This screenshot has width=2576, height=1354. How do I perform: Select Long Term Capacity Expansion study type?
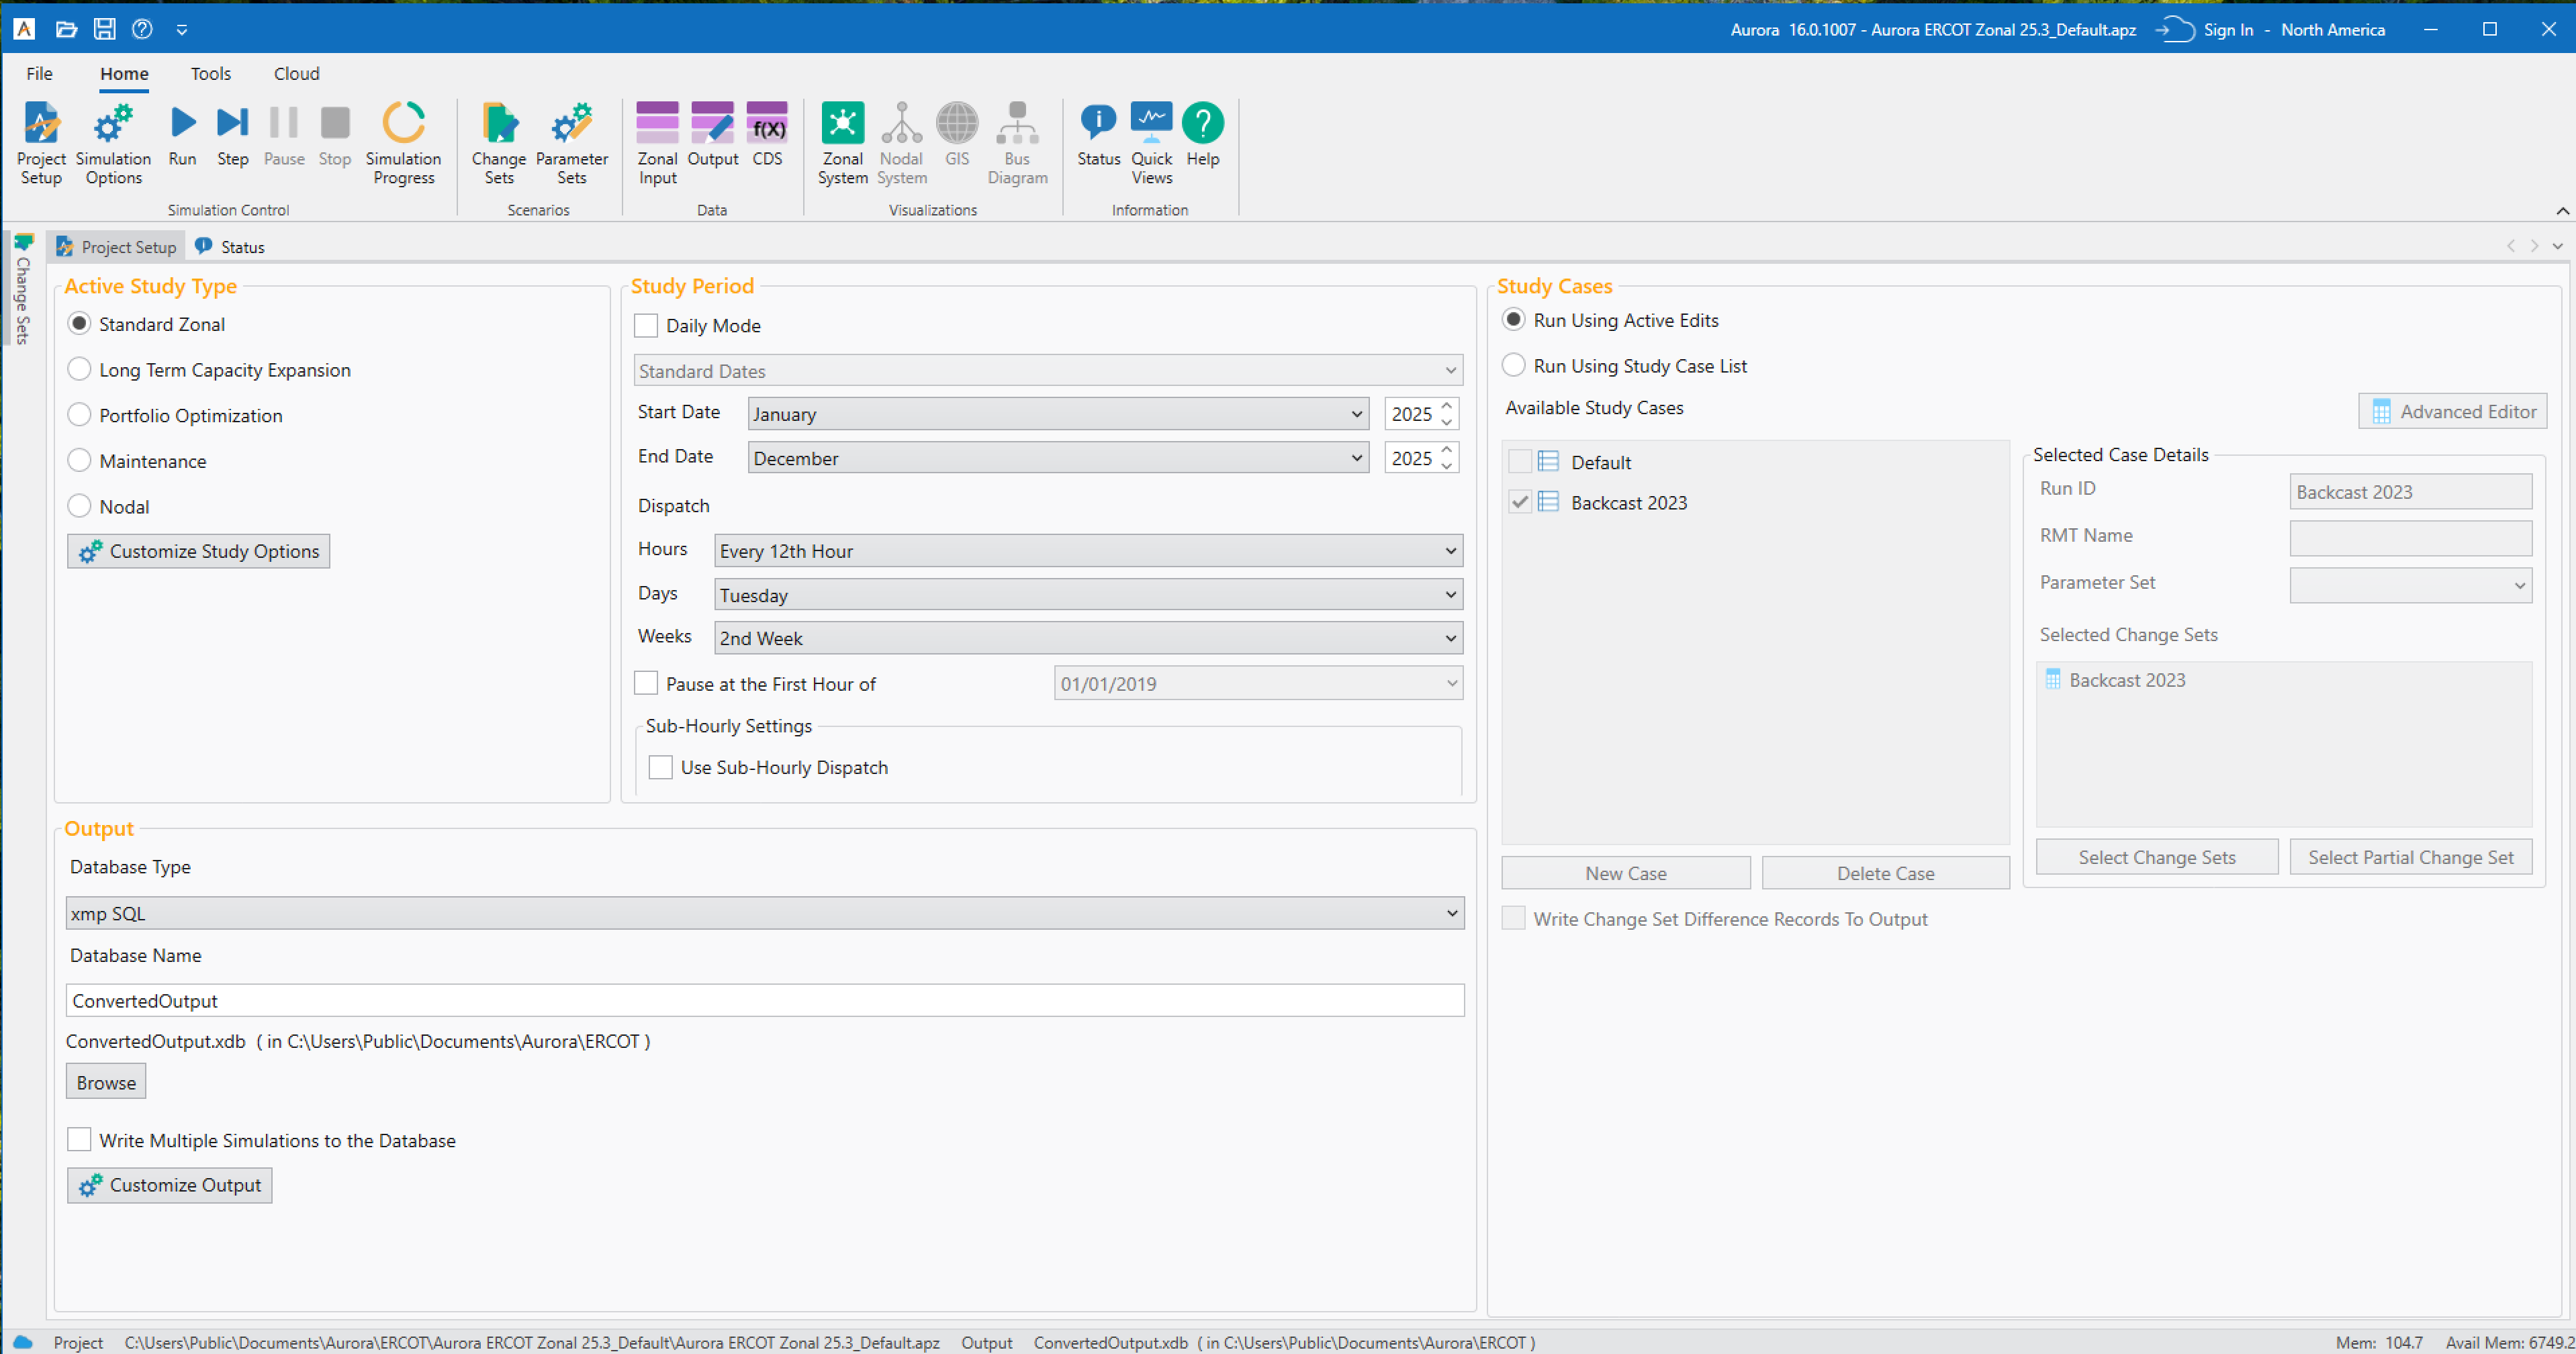(x=79, y=370)
